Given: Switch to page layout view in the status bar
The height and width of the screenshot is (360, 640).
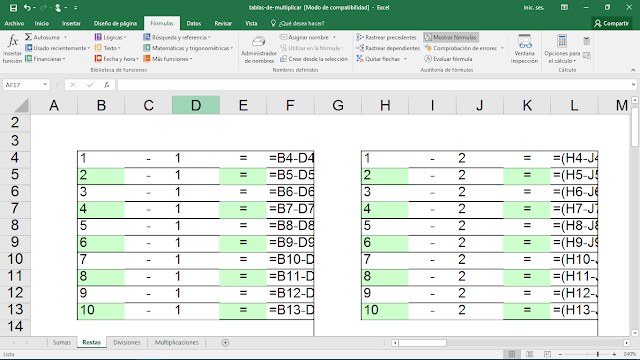Looking at the screenshot, I should [x=529, y=354].
